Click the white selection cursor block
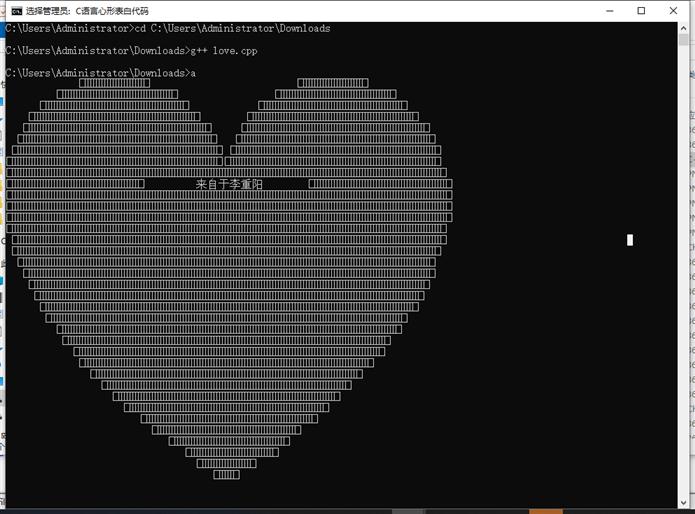Viewport: 695px width, 514px height. pyautogui.click(x=630, y=240)
